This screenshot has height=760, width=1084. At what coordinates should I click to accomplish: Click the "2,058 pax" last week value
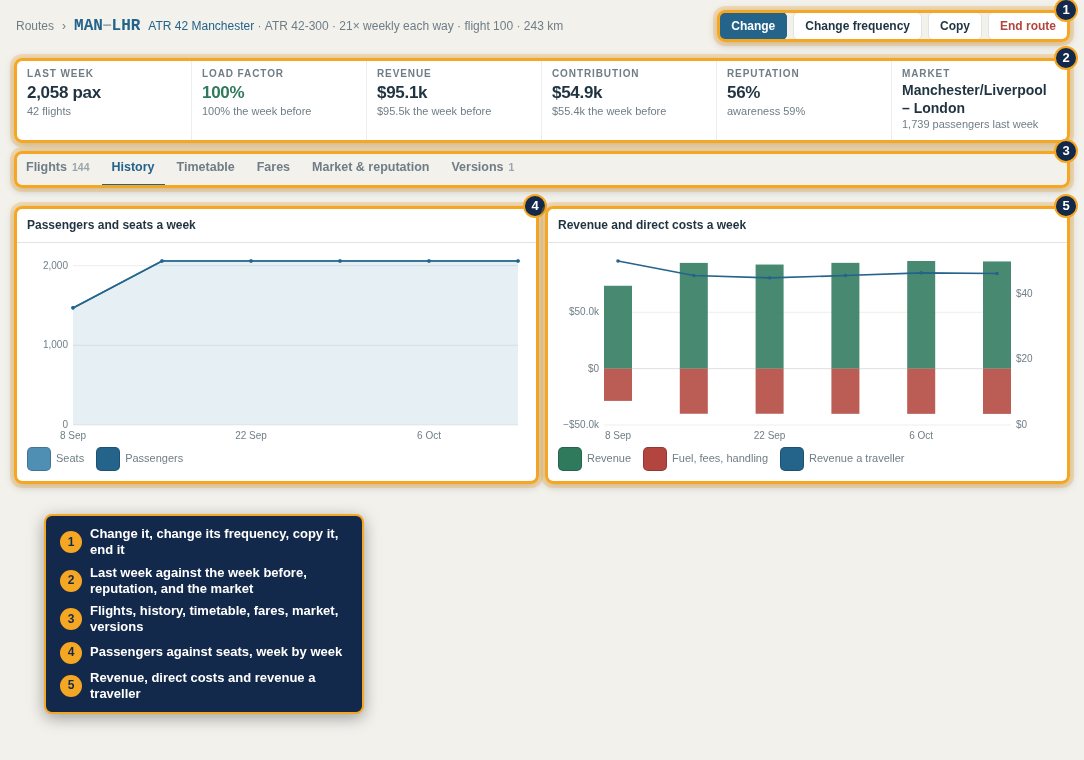pos(64,92)
